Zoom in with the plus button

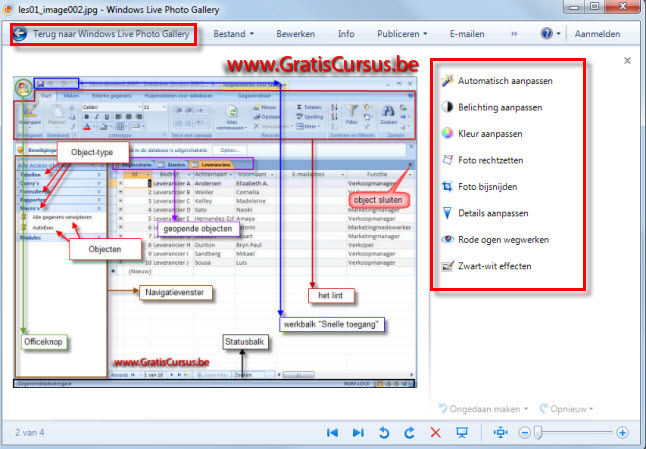pyautogui.click(x=623, y=433)
